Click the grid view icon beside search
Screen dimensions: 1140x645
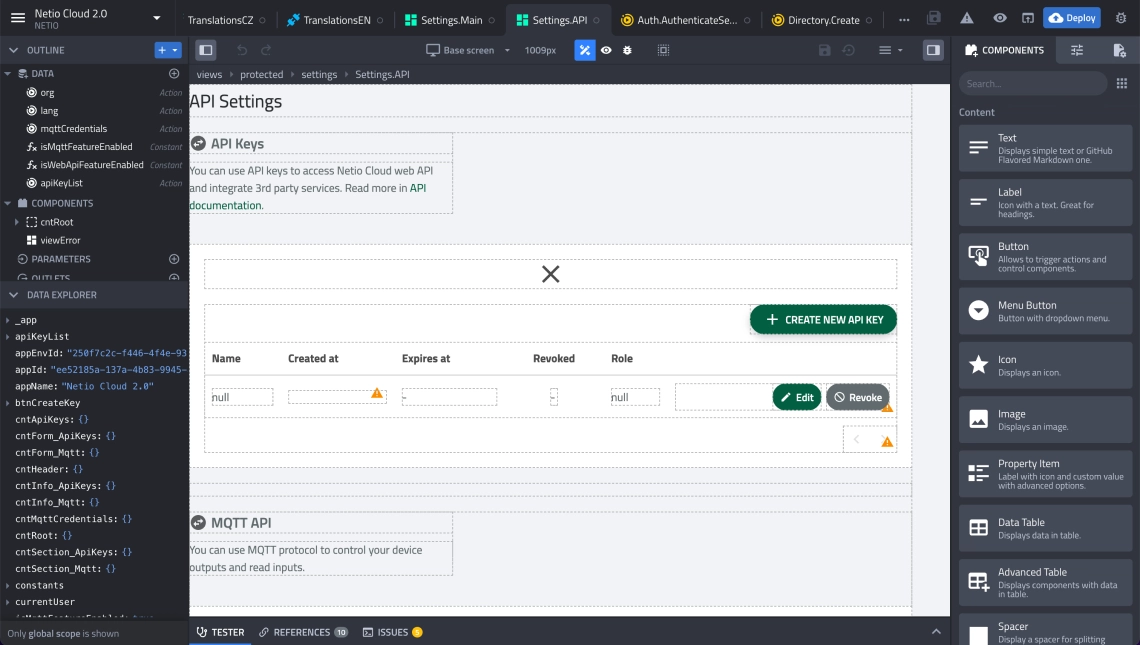(x=1121, y=84)
